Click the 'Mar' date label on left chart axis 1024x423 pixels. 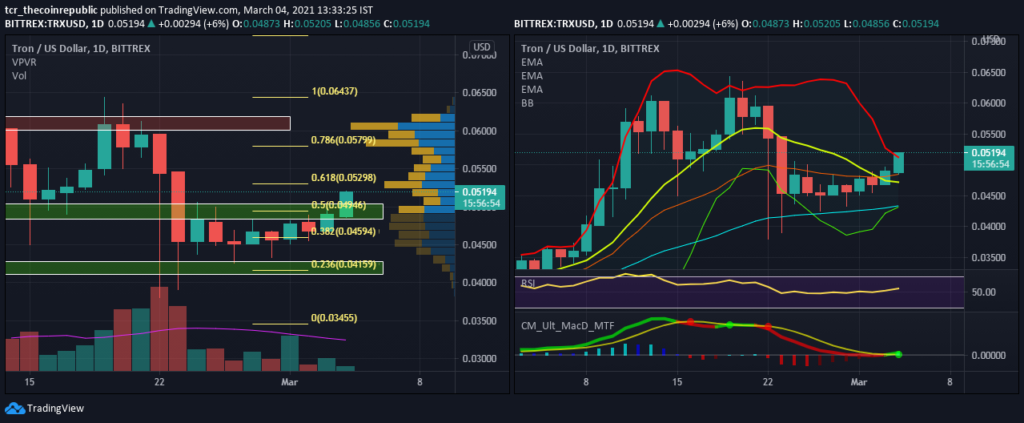(x=289, y=382)
